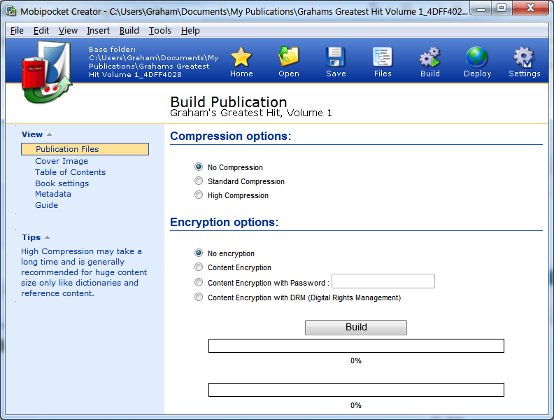Open the Insert menu
554x420 pixels.
98,31
